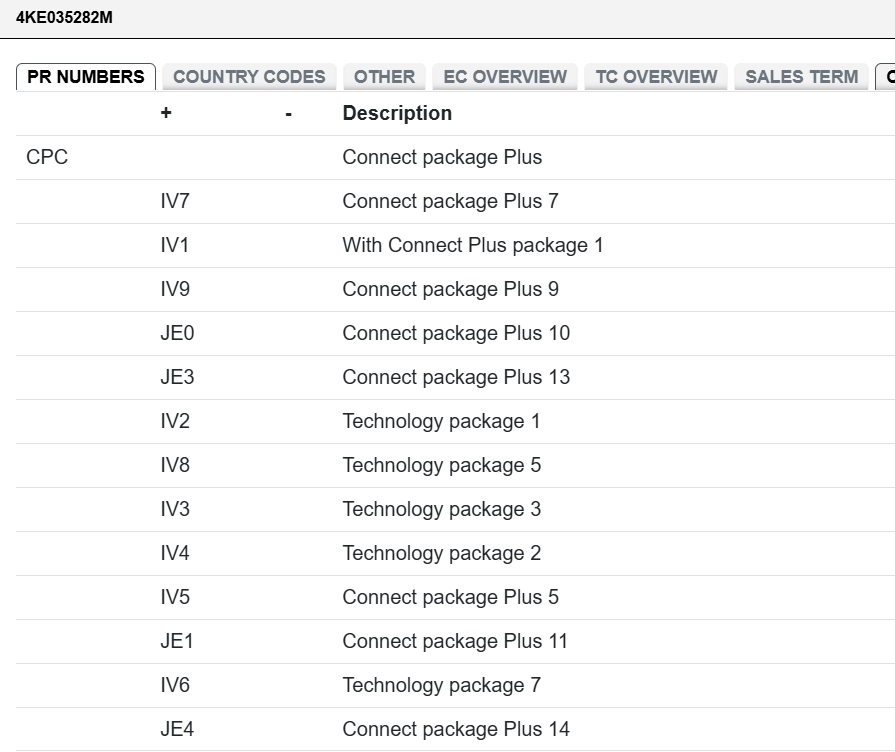Click 'Connect package Plus 7' description
Viewport: 895px width, 752px height.
(450, 201)
